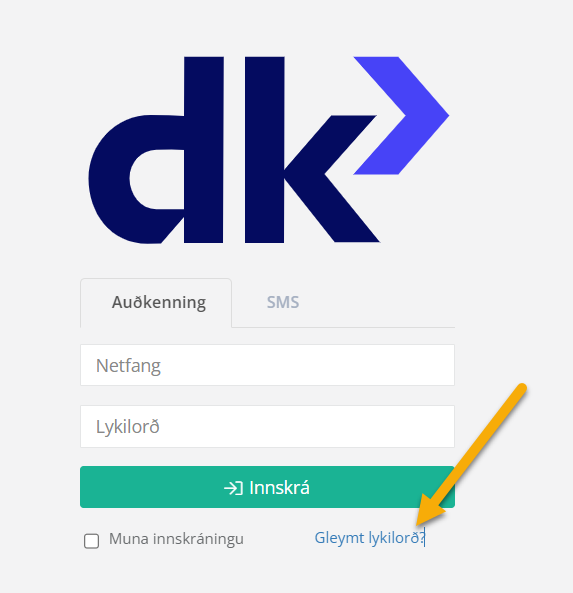Image resolution: width=573 pixels, height=593 pixels.
Task: Click the blue chevron in the logo
Action: pyautogui.click(x=401, y=116)
